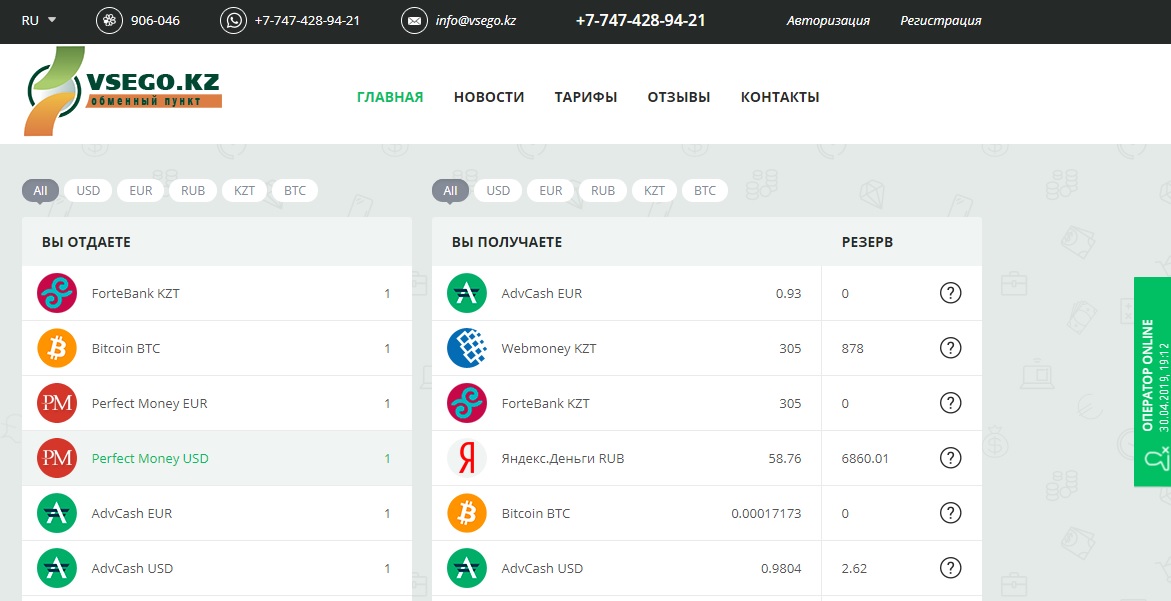The width and height of the screenshot is (1171, 601).
Task: Open the Оператор Online chat side tab
Action: 1153,381
